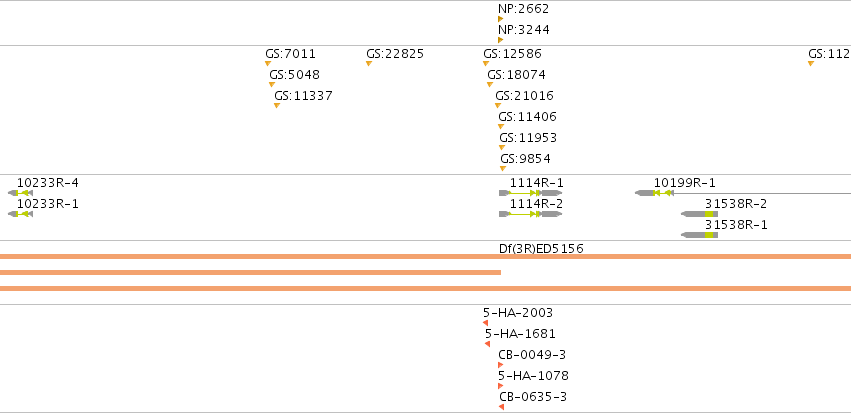Select the GS:5048 insertion label

pyautogui.click(x=294, y=75)
